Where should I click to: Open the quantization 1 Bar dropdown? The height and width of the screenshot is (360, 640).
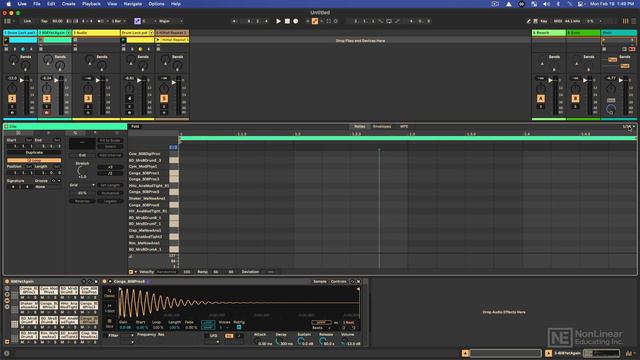[x=118, y=21]
